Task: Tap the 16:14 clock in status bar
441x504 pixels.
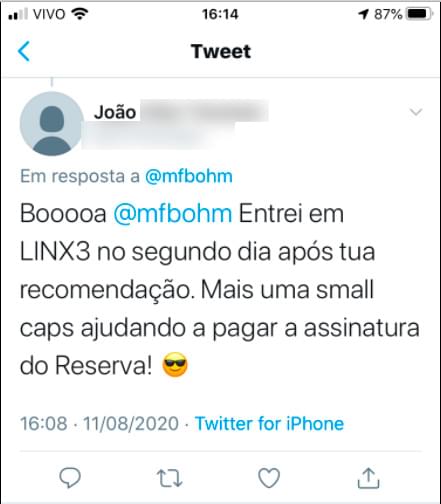Action: coord(220,14)
